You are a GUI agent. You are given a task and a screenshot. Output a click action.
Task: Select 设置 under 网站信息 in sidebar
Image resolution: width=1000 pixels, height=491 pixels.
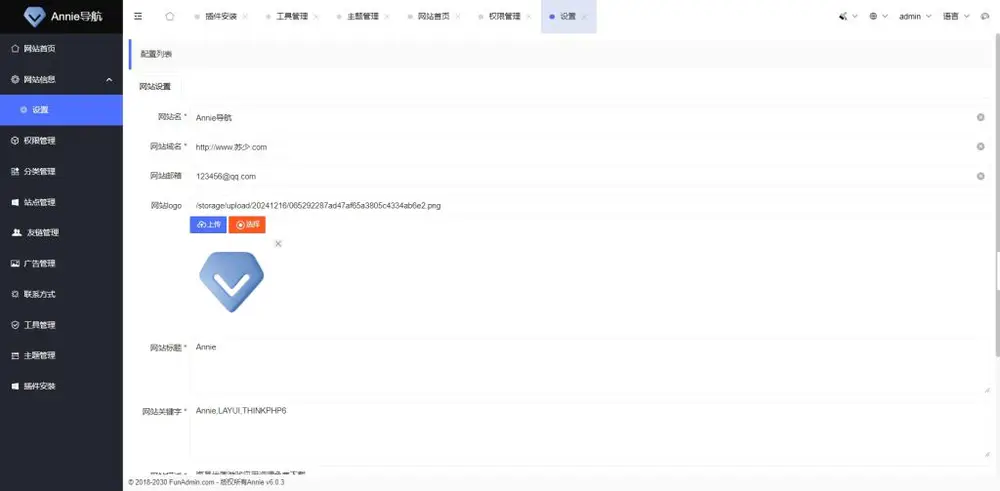tap(61, 110)
